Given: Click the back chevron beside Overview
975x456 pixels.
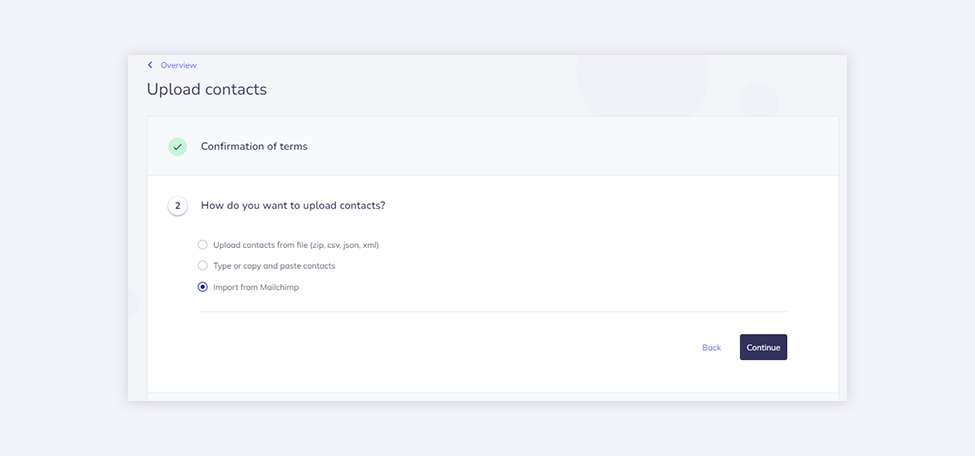Looking at the screenshot, I should (x=150, y=65).
